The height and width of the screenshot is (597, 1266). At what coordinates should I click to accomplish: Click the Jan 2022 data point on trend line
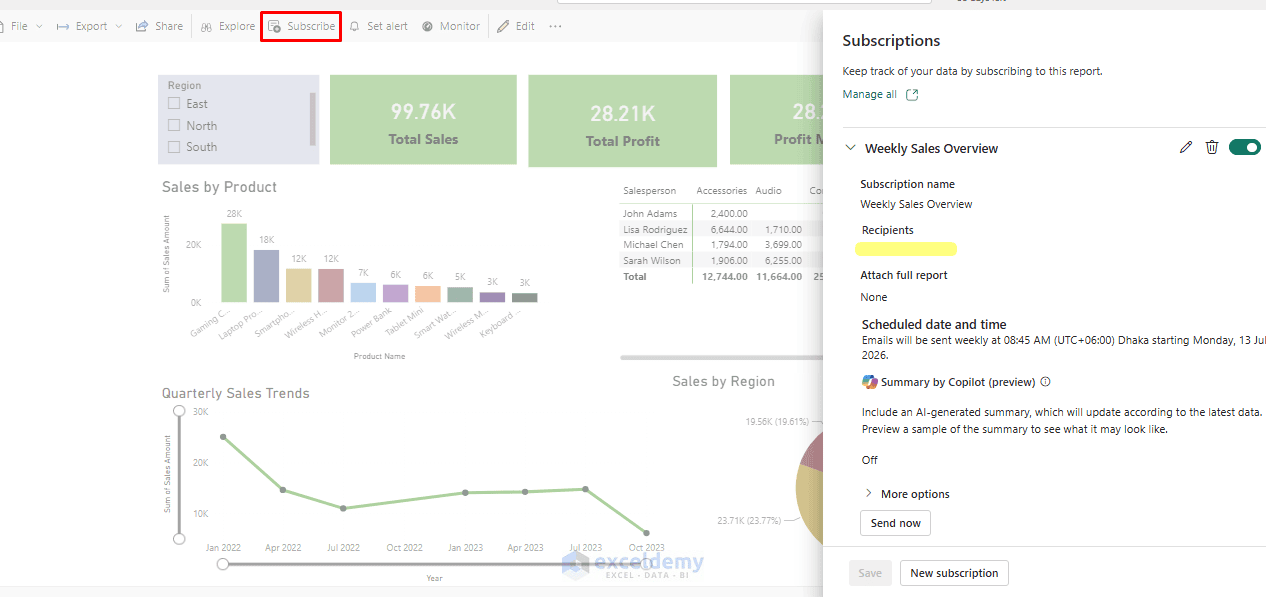223,437
